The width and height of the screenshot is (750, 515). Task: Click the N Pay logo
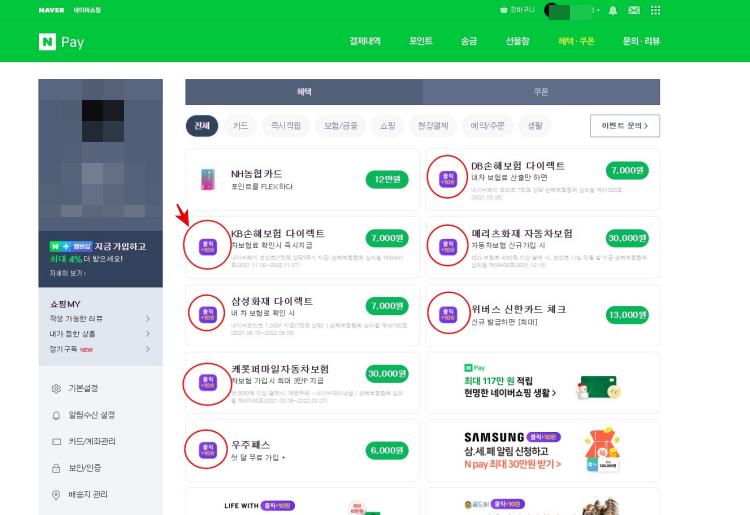point(61,42)
